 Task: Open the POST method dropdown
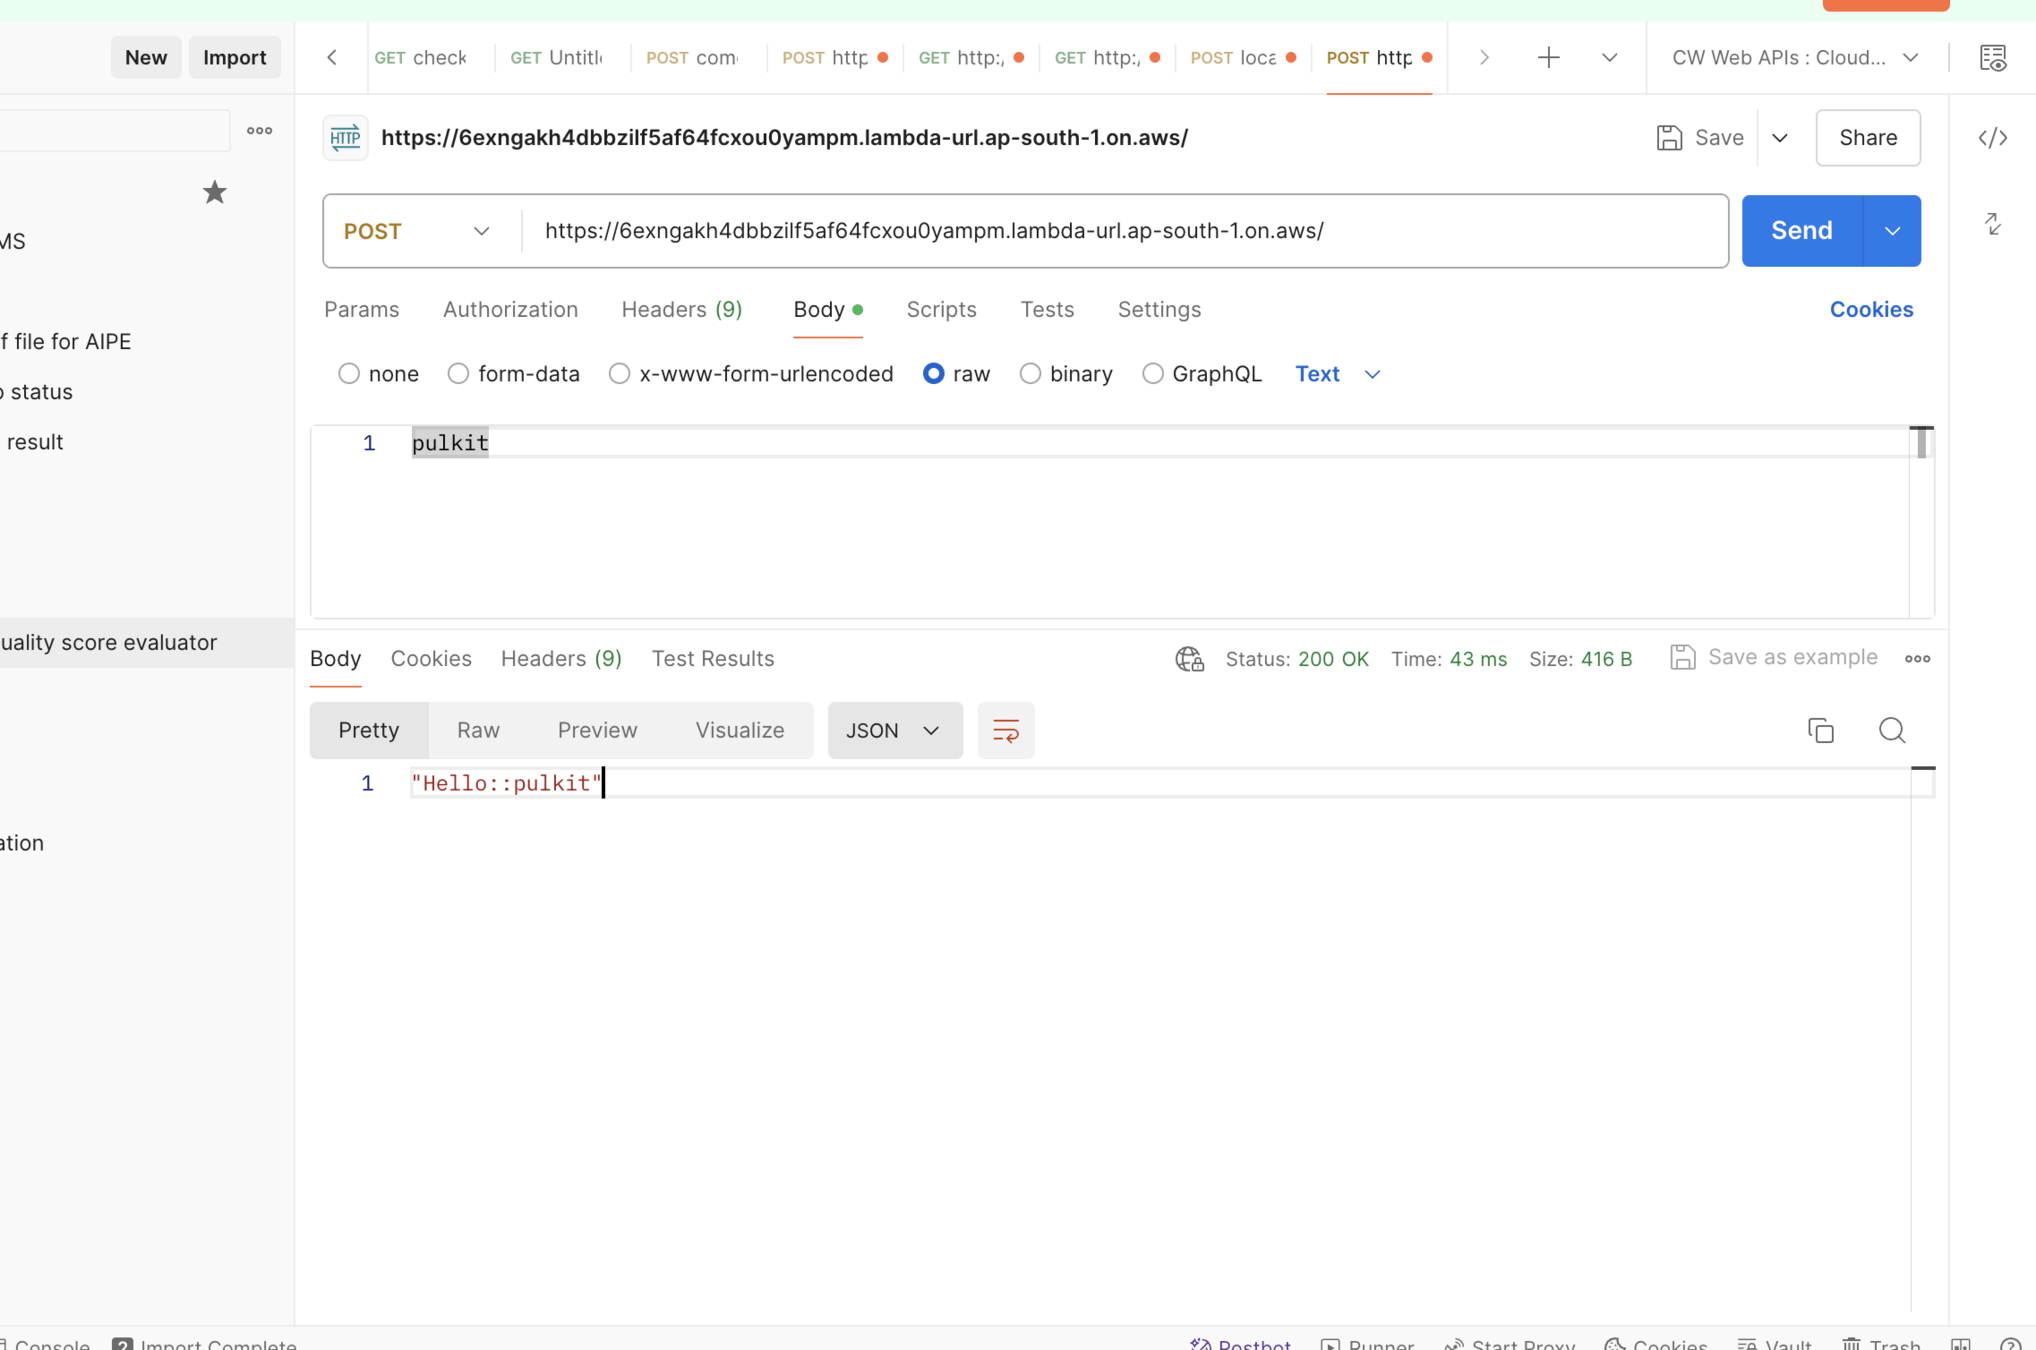pos(418,231)
